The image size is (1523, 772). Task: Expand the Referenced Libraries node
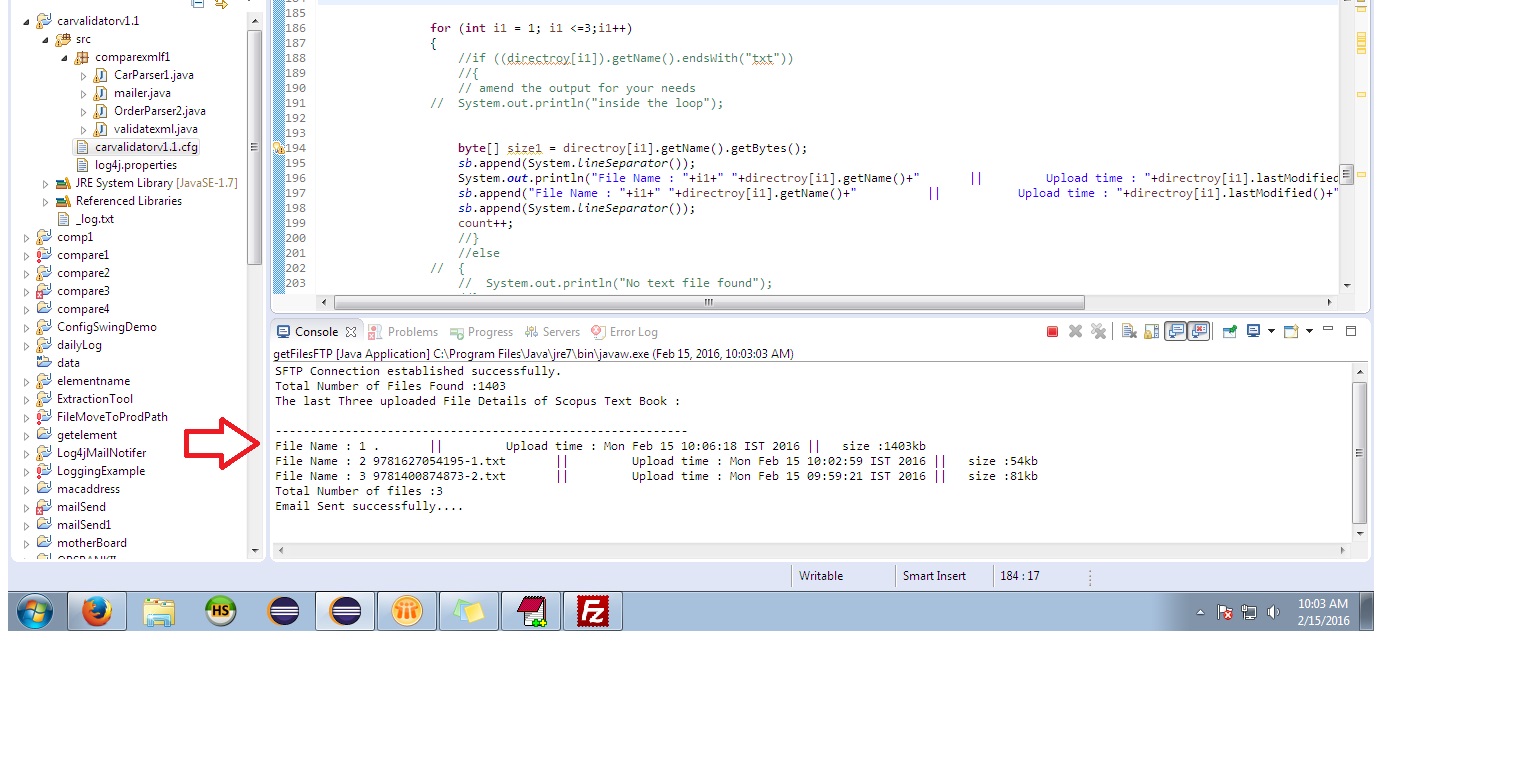(46, 201)
